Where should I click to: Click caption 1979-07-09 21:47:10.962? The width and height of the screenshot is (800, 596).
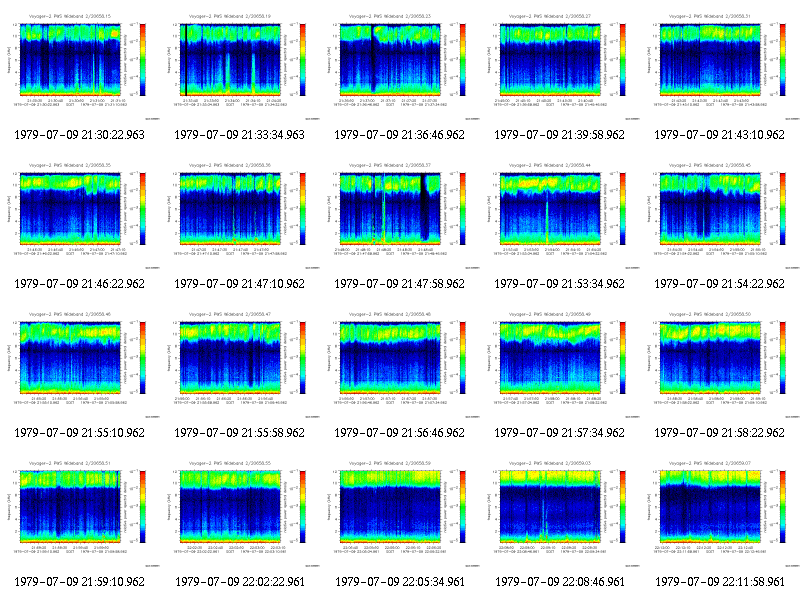coord(239,284)
